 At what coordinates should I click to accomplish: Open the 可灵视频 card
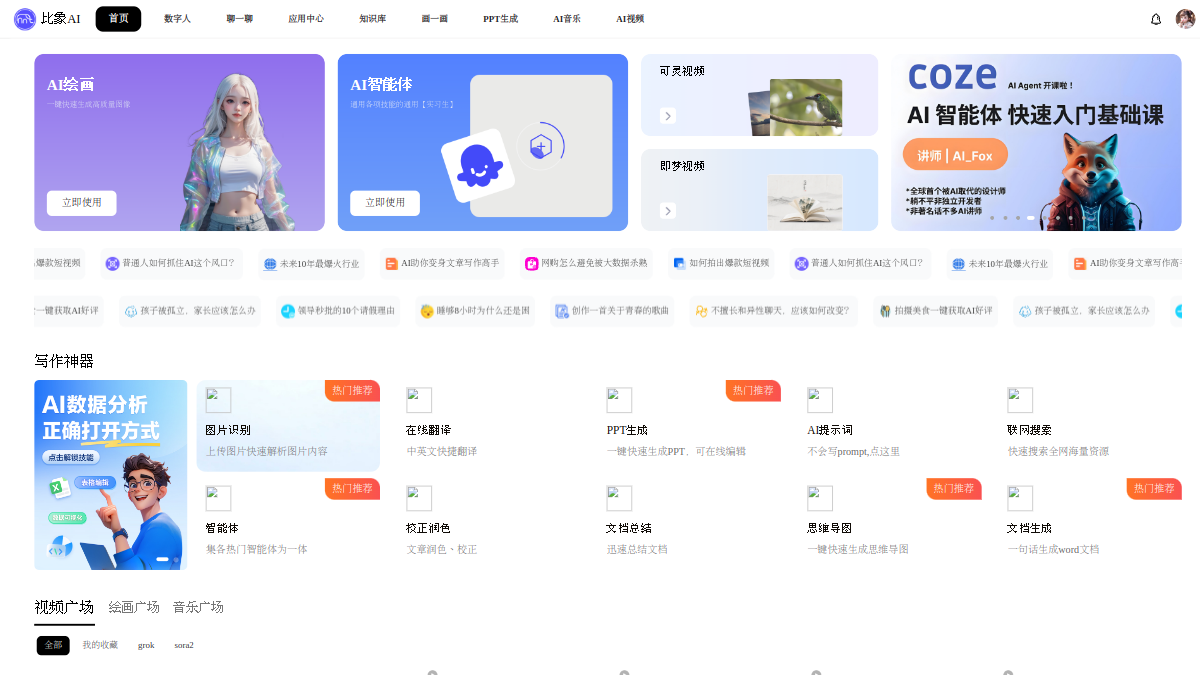pos(759,95)
